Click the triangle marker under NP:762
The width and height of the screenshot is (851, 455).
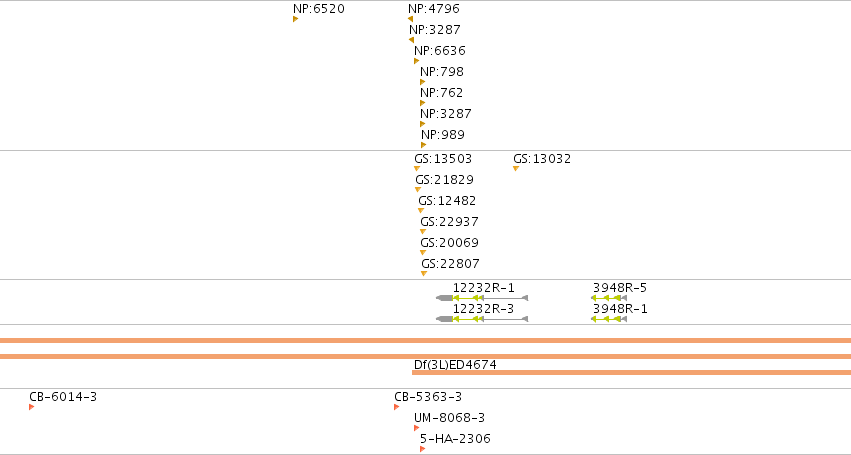point(422,103)
